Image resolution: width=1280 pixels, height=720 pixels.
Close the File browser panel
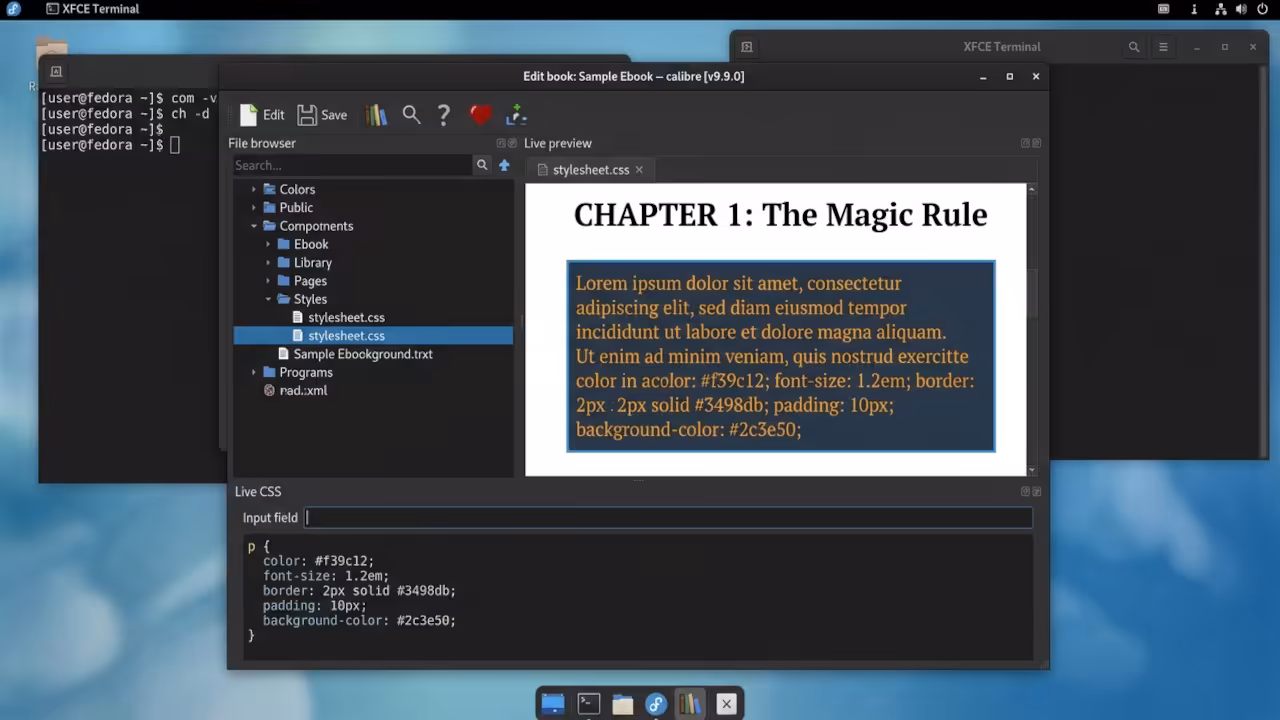[x=513, y=143]
